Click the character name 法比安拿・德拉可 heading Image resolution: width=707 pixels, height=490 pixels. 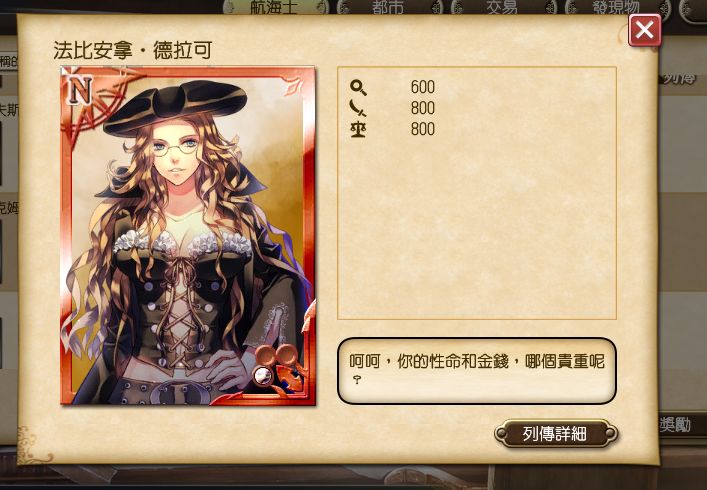133,50
